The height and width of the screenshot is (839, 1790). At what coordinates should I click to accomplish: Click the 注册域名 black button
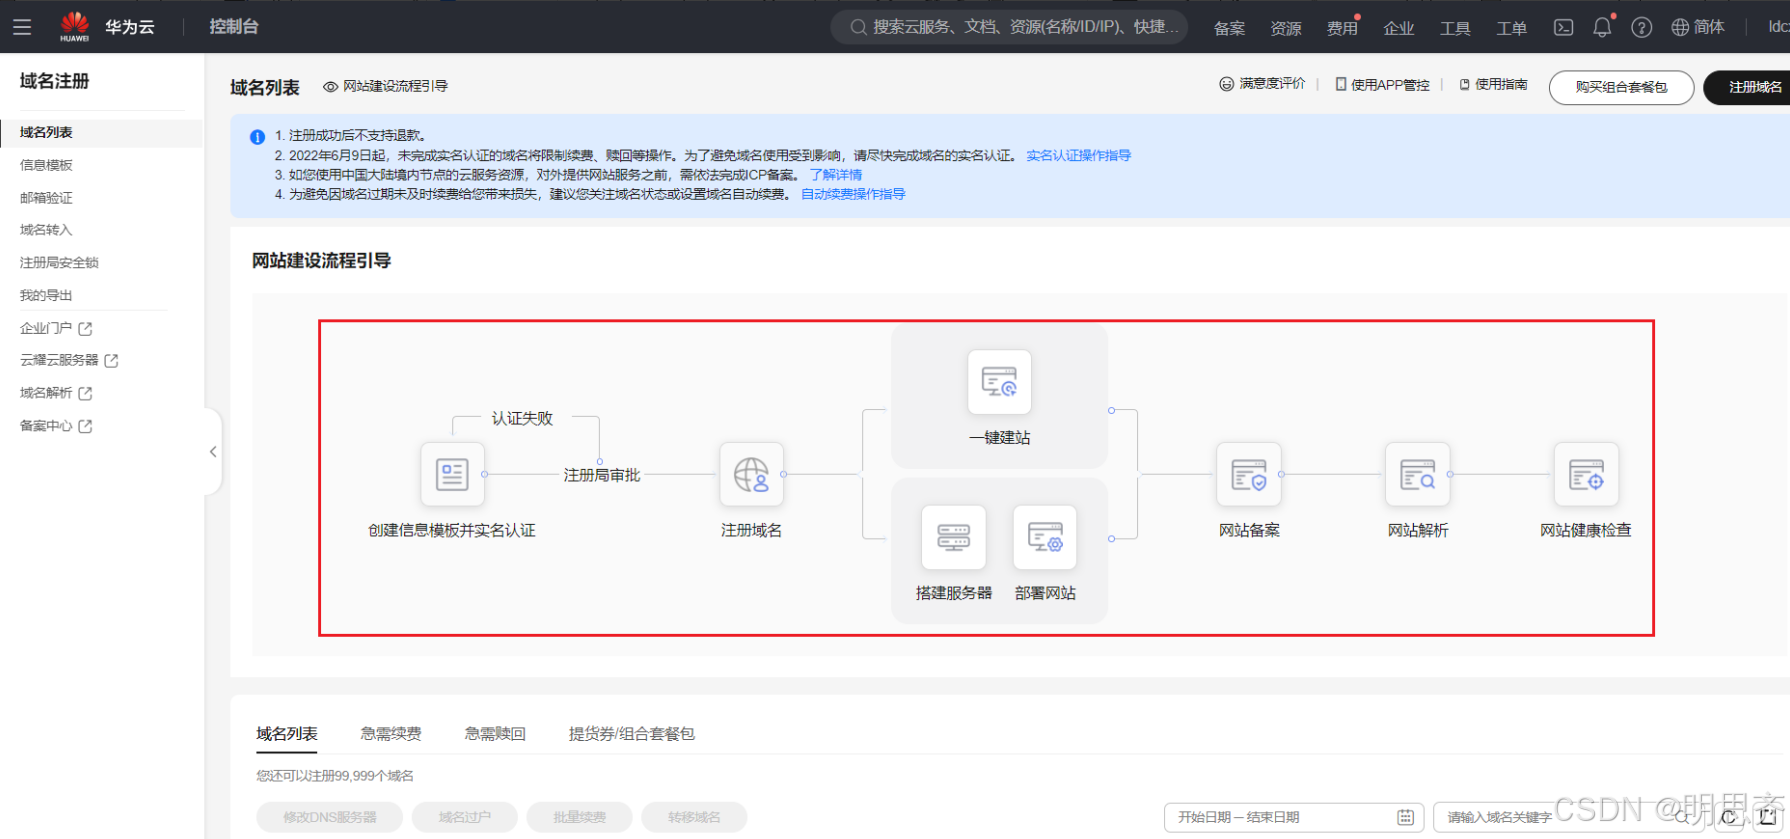point(1750,87)
